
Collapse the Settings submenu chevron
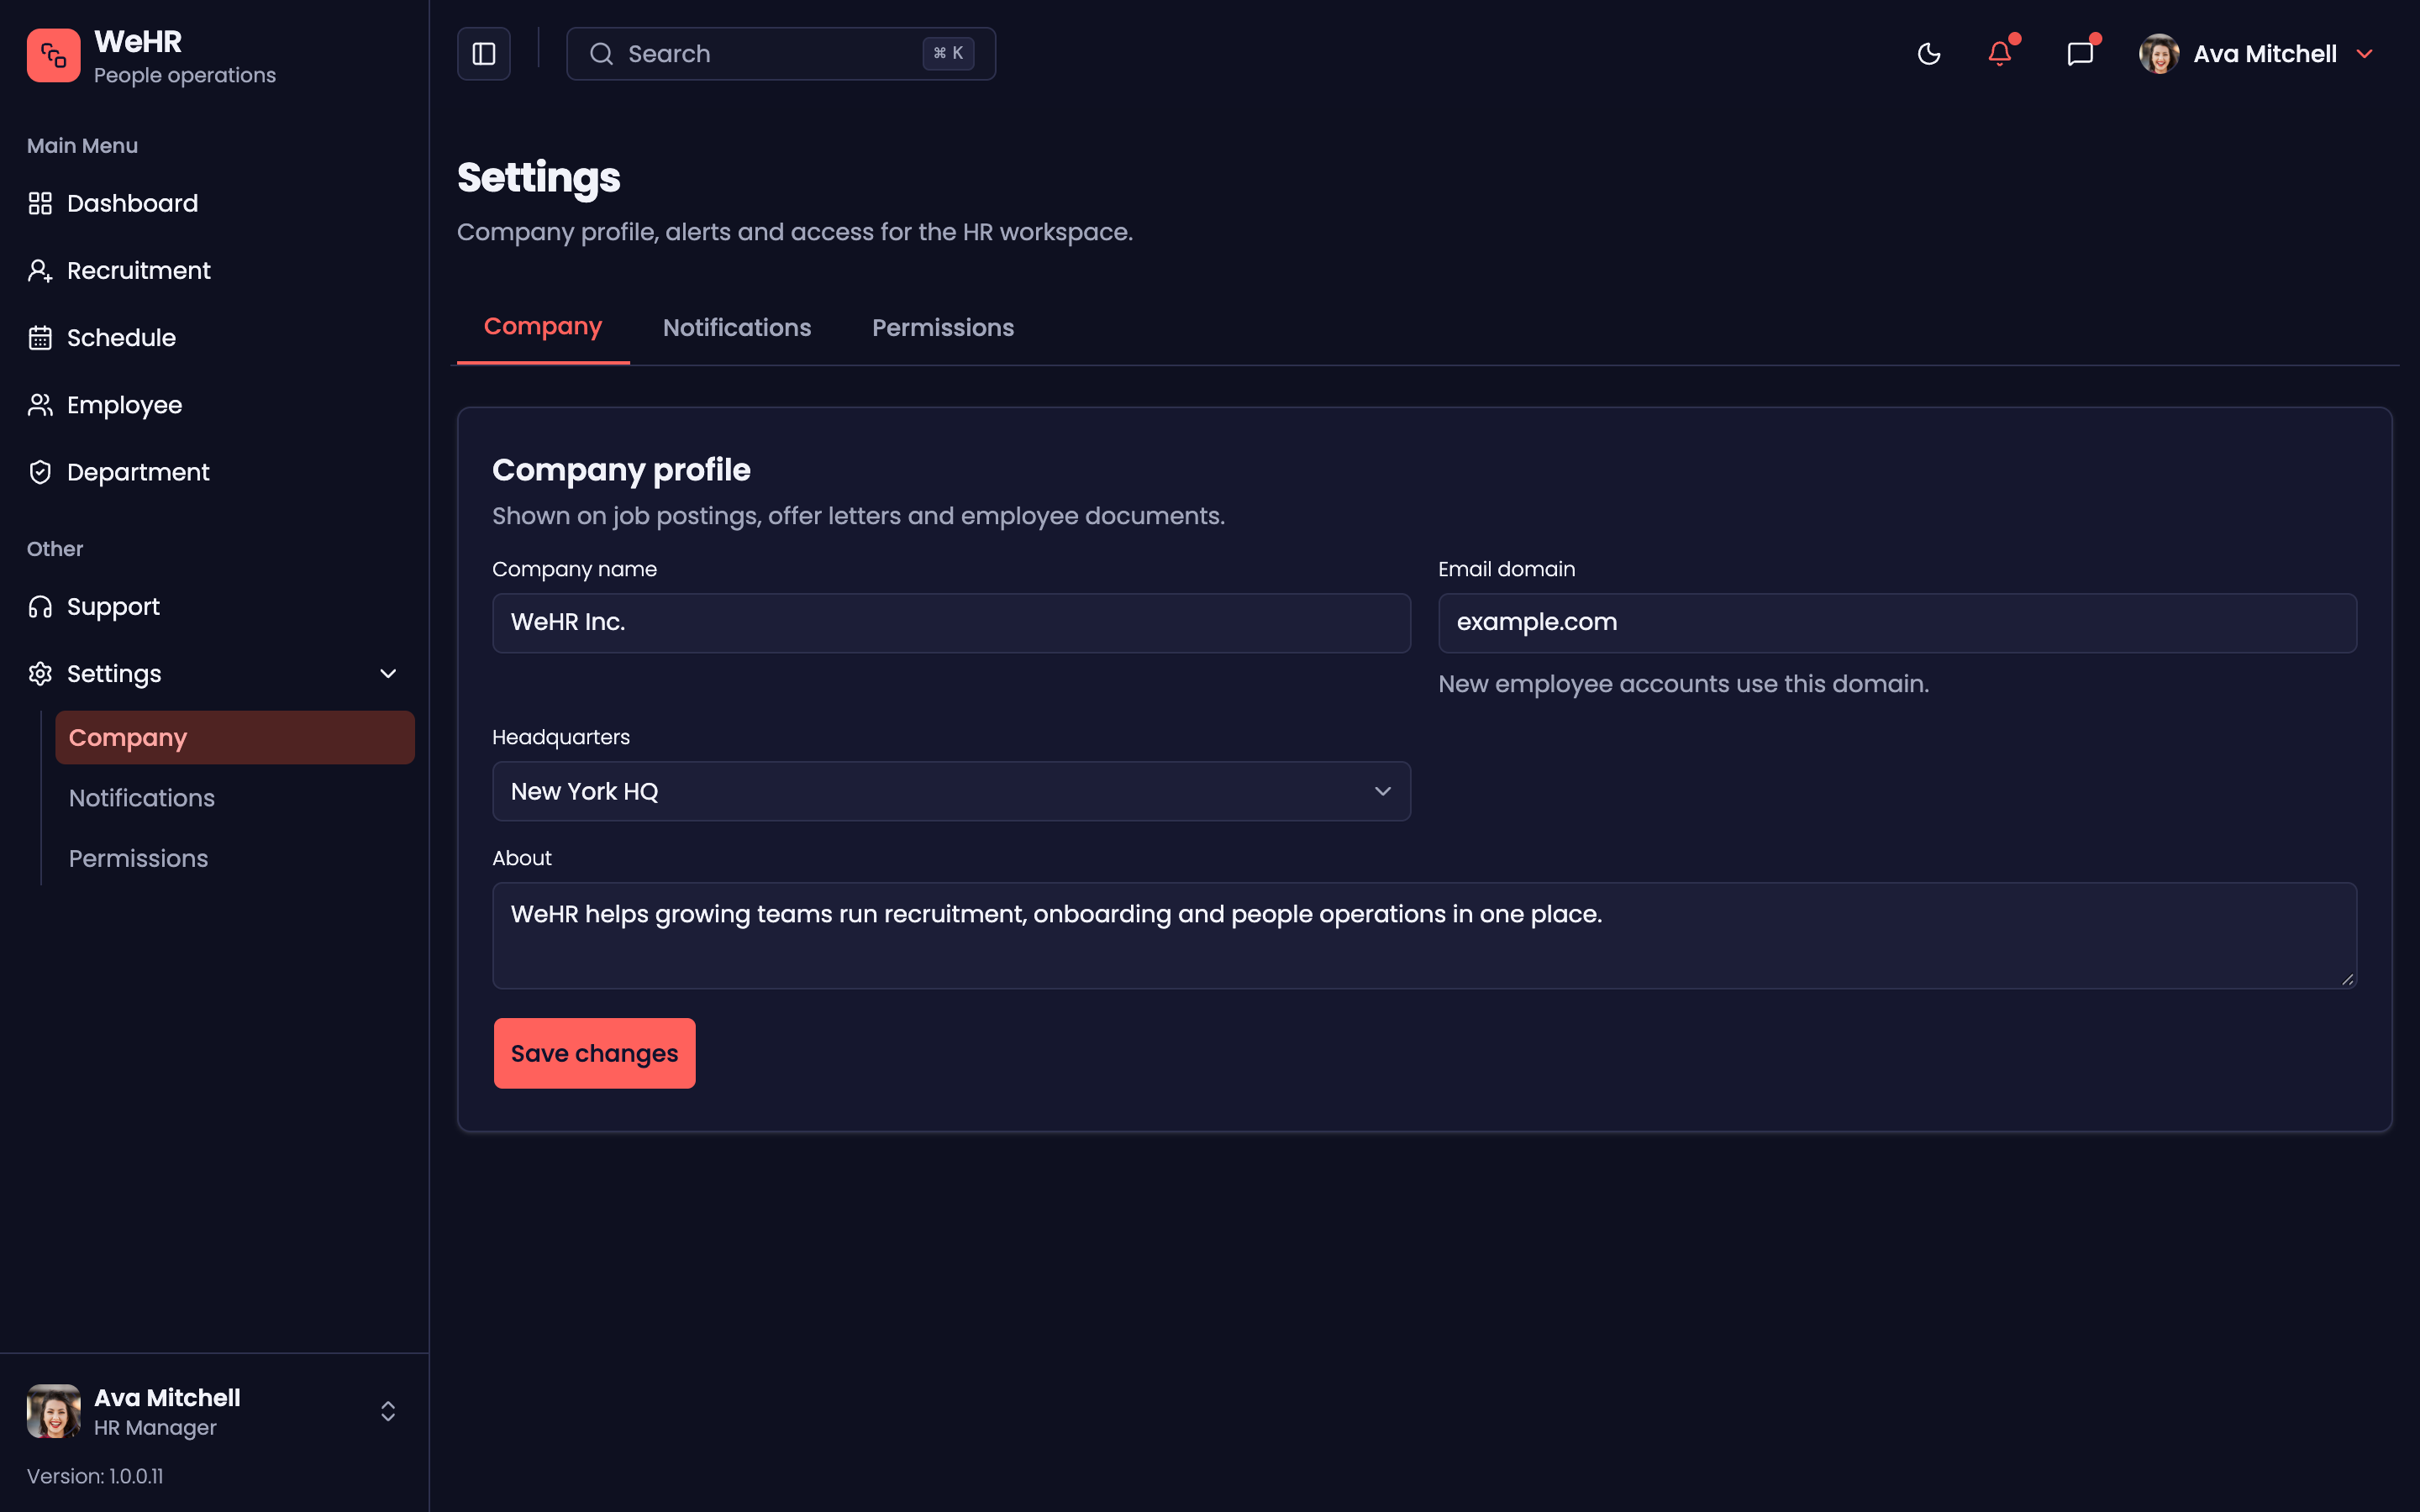coord(388,674)
